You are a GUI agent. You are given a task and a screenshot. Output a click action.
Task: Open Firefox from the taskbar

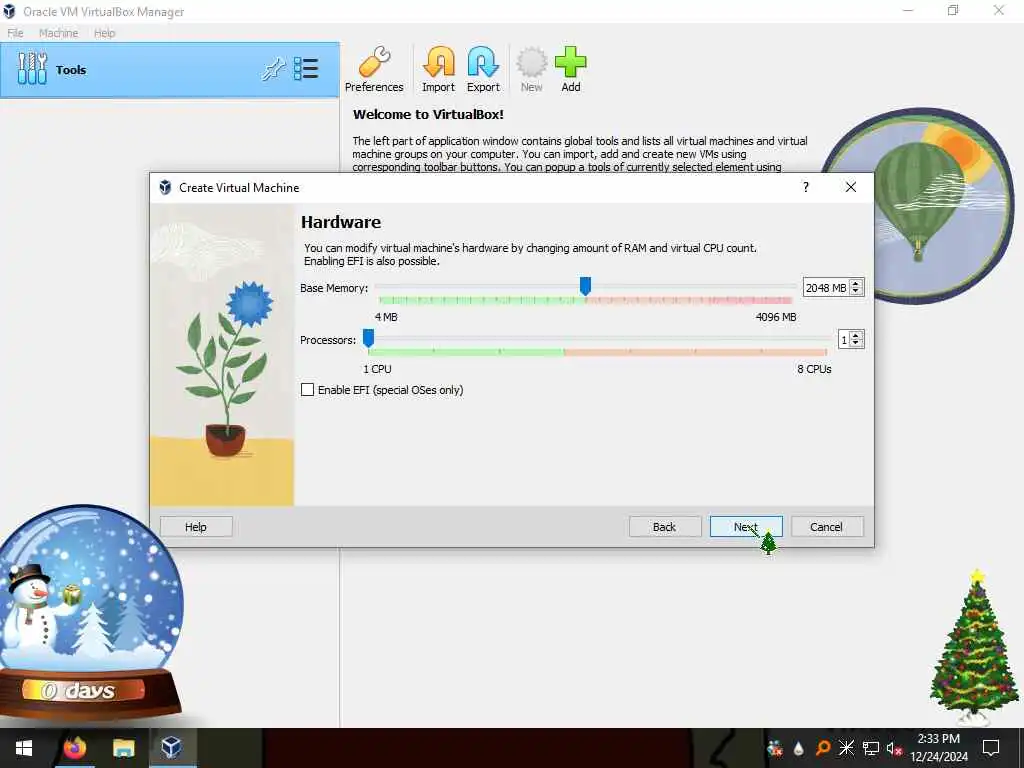pyautogui.click(x=74, y=748)
